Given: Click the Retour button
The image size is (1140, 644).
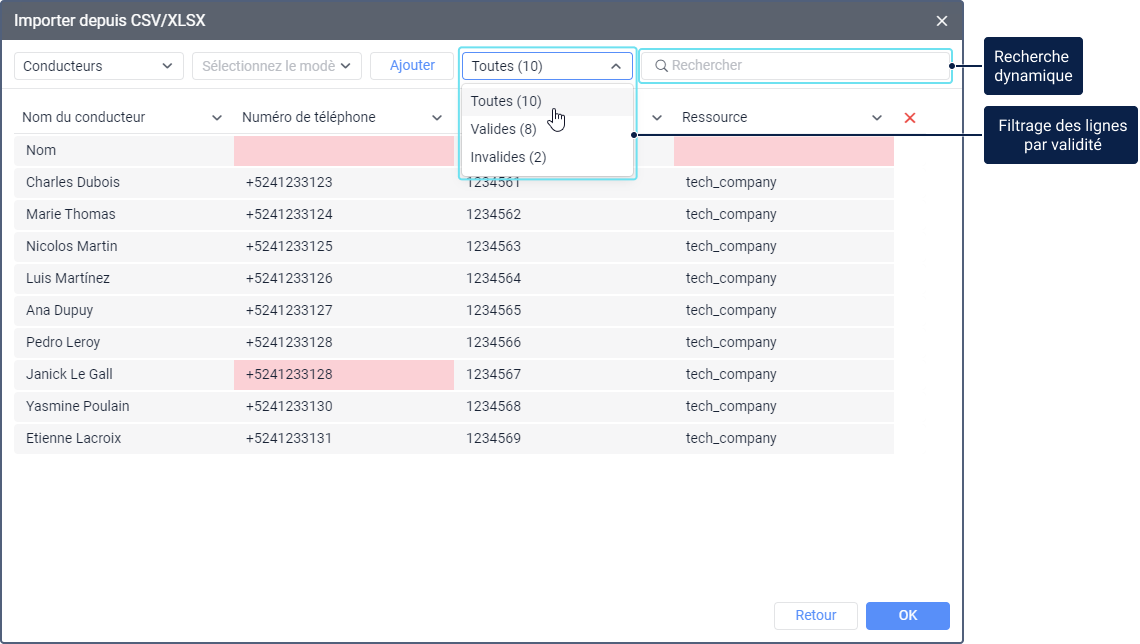Looking at the screenshot, I should click(816, 616).
